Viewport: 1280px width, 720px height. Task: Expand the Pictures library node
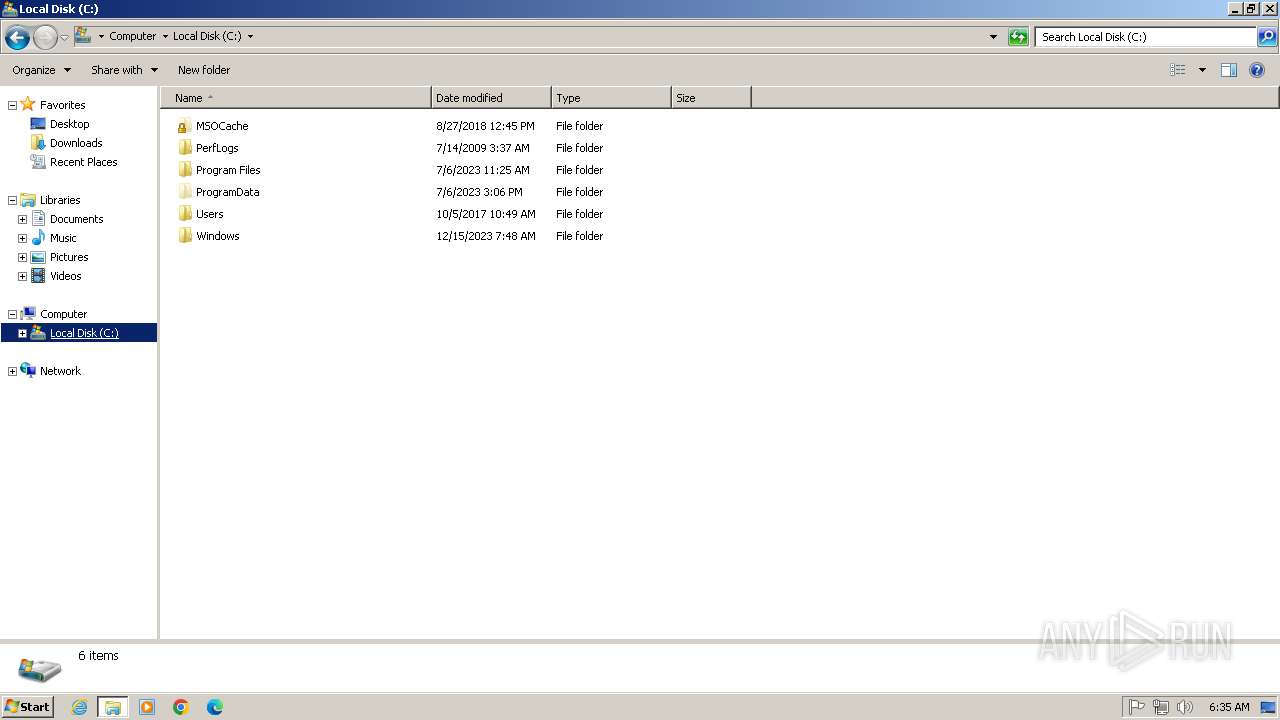[22, 257]
